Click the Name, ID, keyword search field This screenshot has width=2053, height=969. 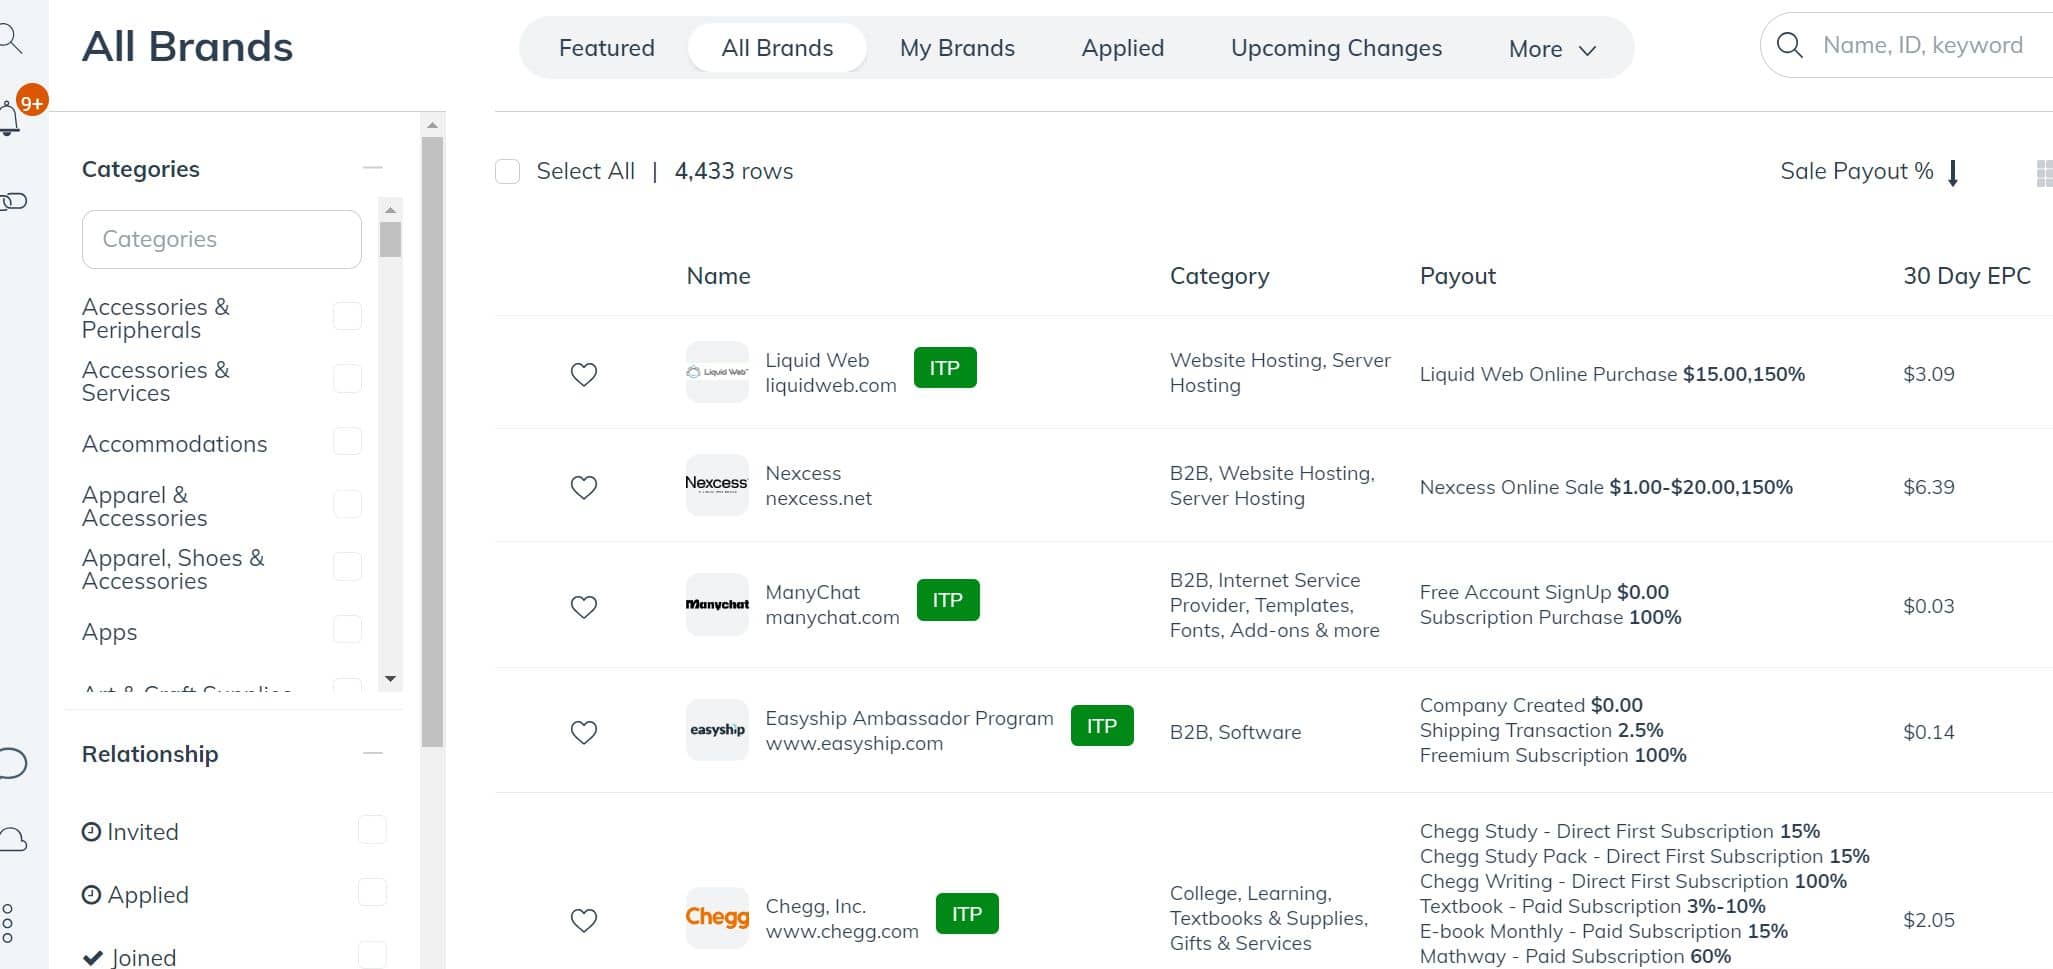[1921, 45]
